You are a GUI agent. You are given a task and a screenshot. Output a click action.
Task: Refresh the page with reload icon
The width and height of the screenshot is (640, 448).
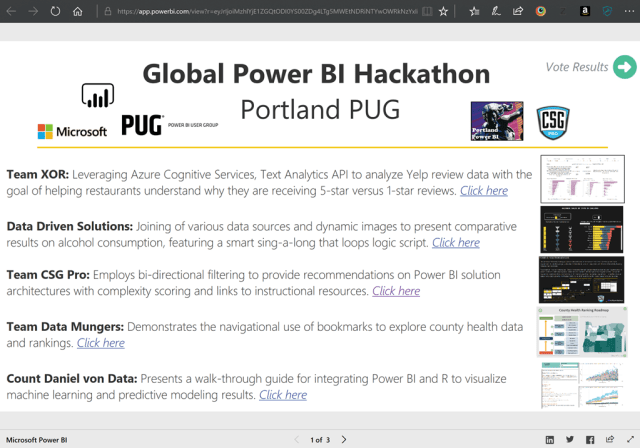55,11
